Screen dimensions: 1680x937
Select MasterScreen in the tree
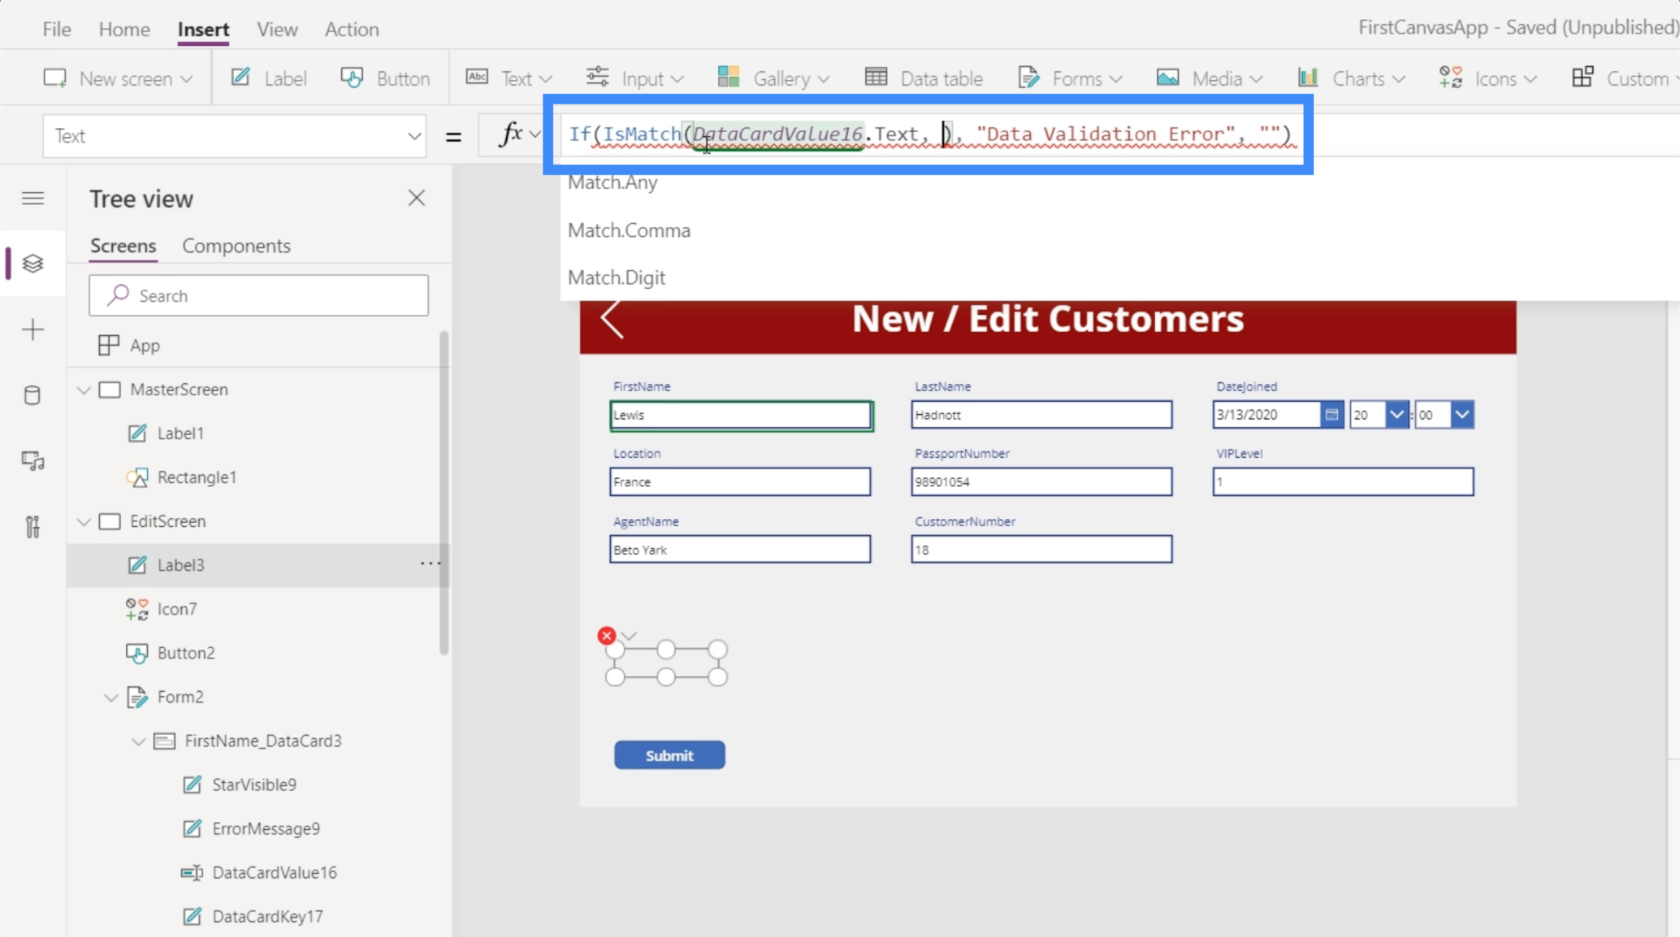[179, 389]
